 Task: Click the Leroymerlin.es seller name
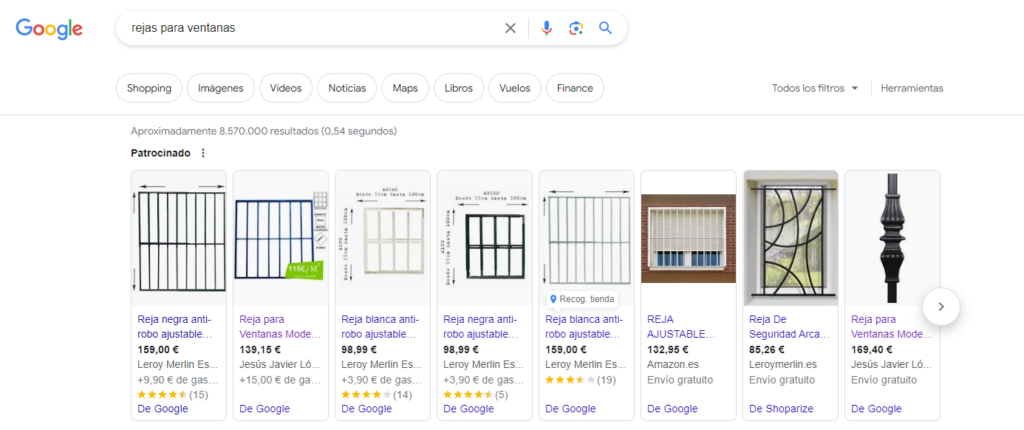(x=783, y=365)
